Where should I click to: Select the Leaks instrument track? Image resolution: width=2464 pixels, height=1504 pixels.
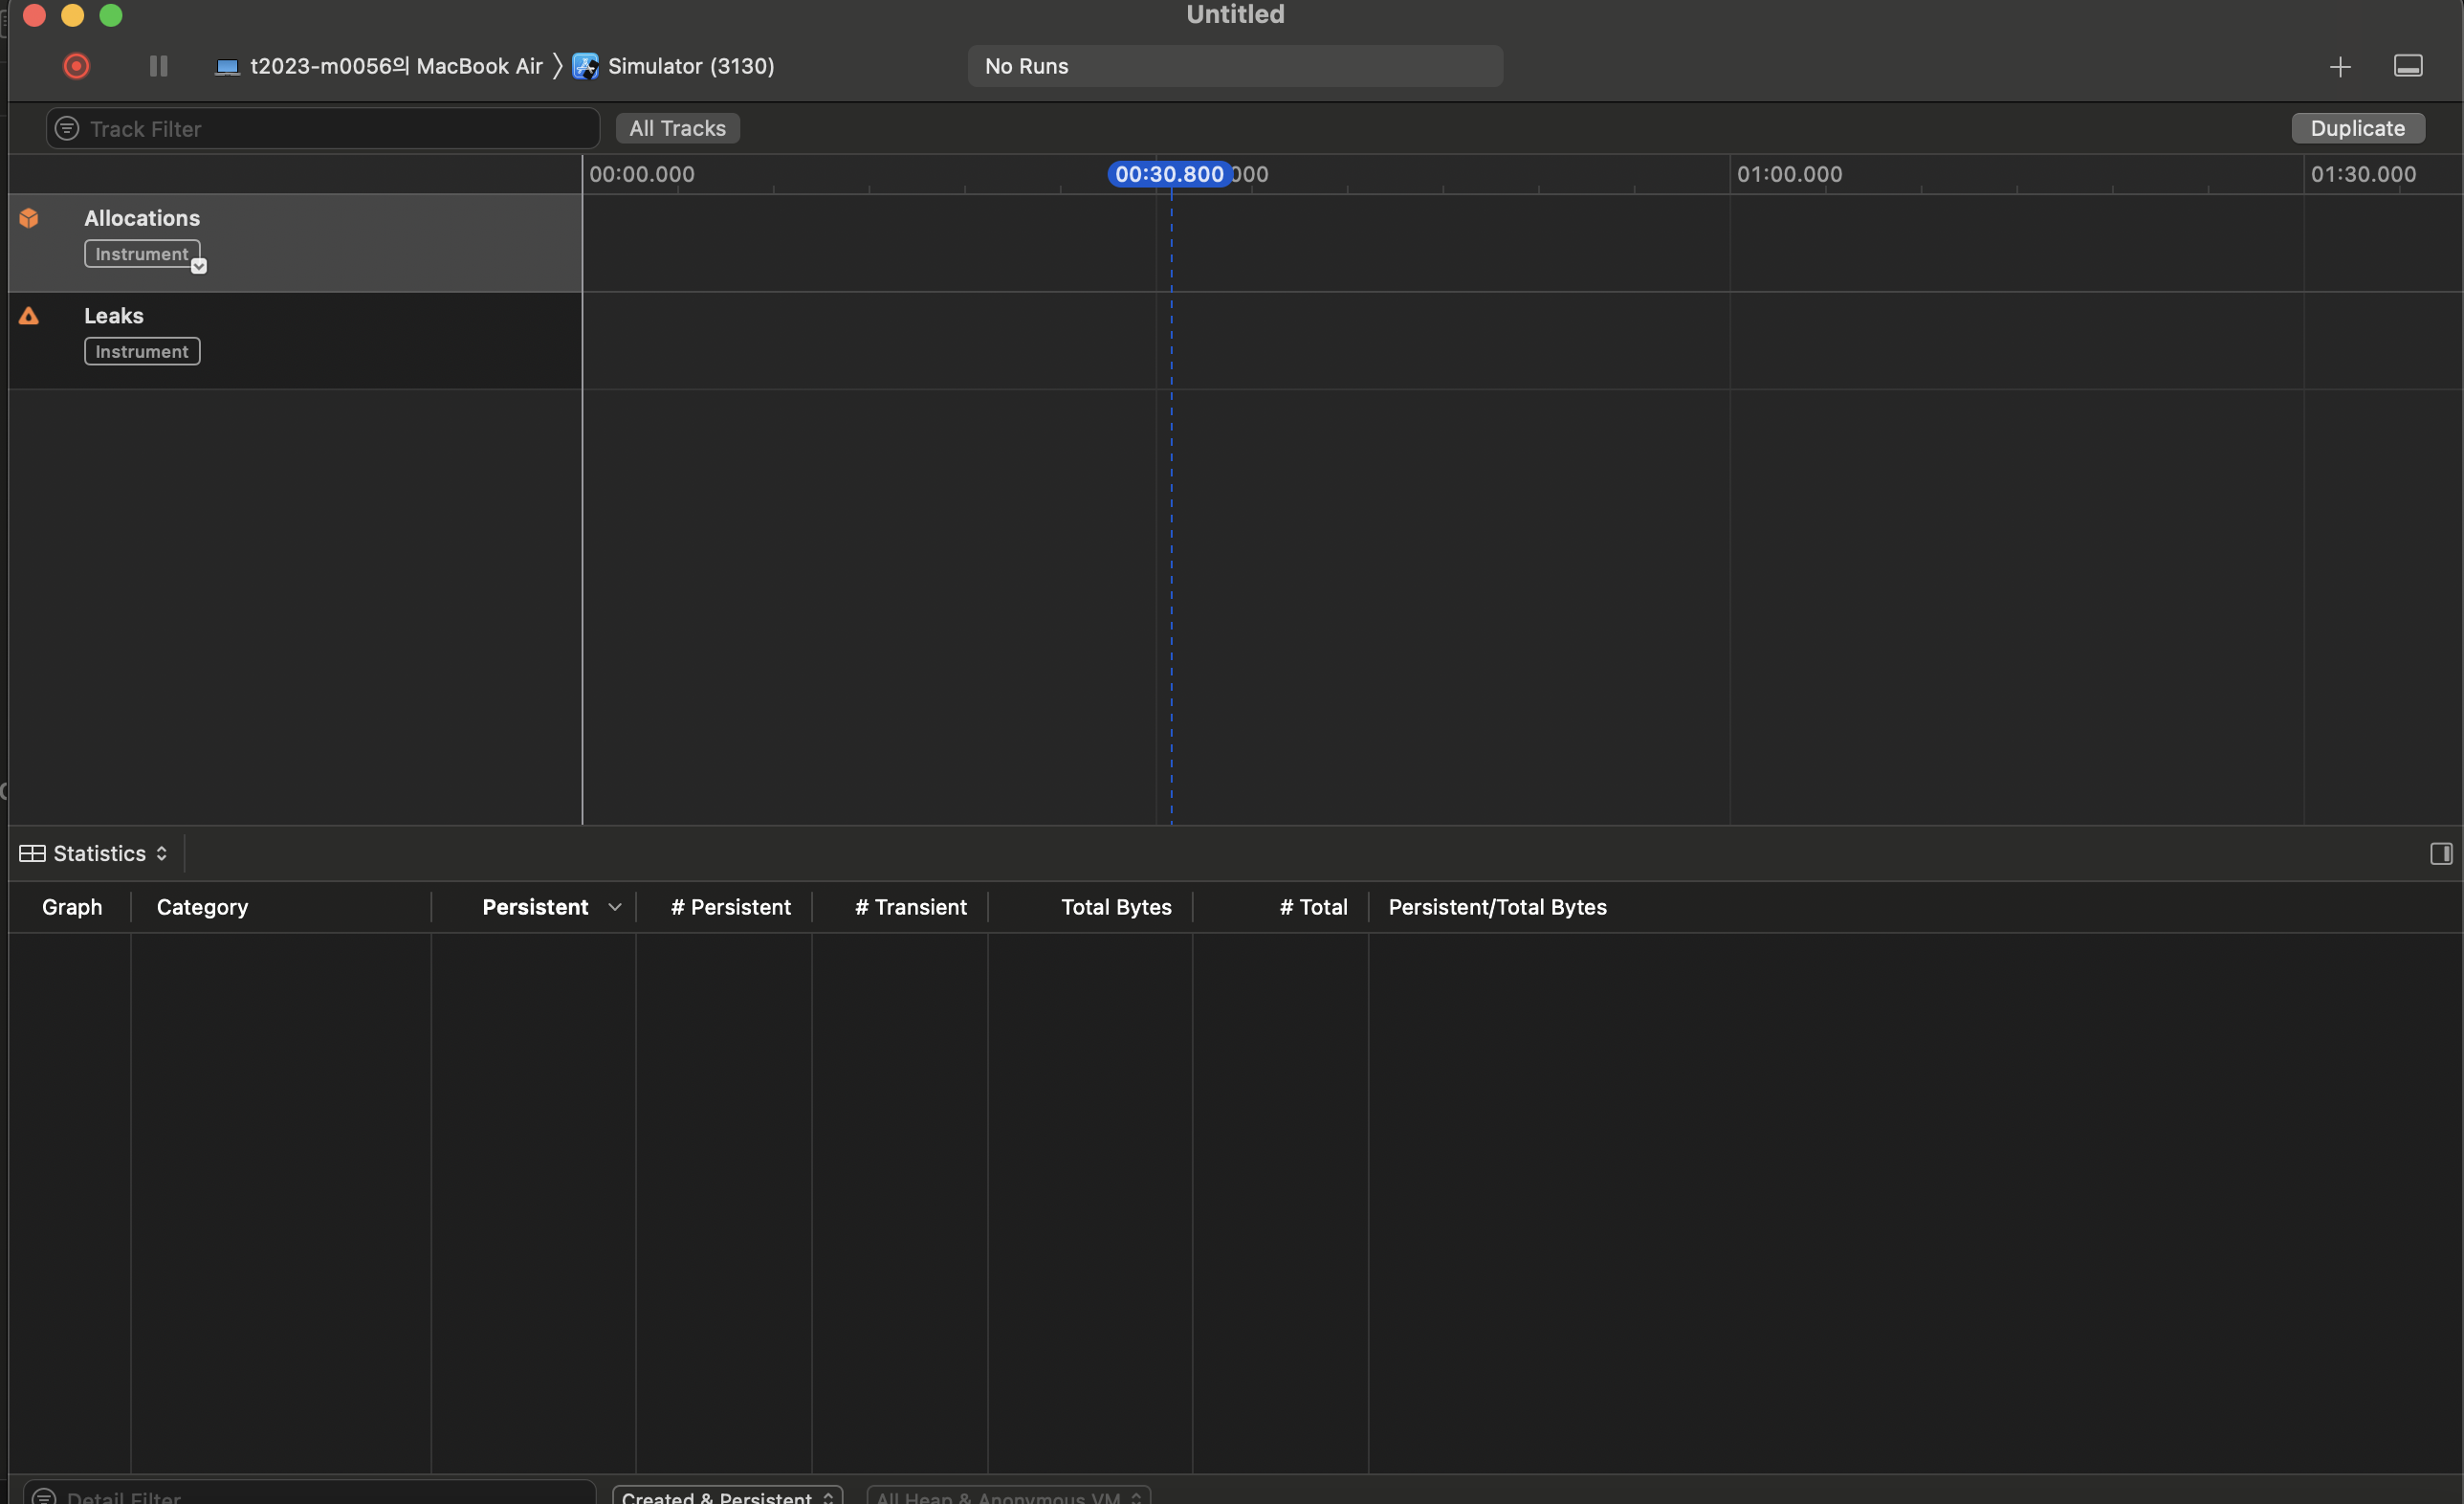pos(300,340)
